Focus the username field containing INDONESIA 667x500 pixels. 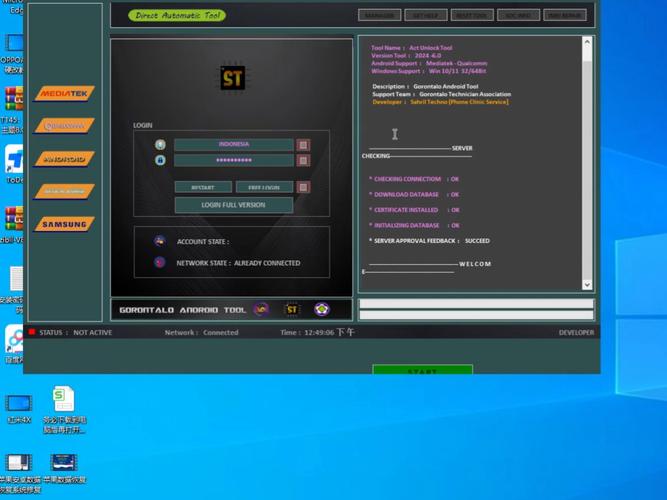pyautogui.click(x=234, y=145)
